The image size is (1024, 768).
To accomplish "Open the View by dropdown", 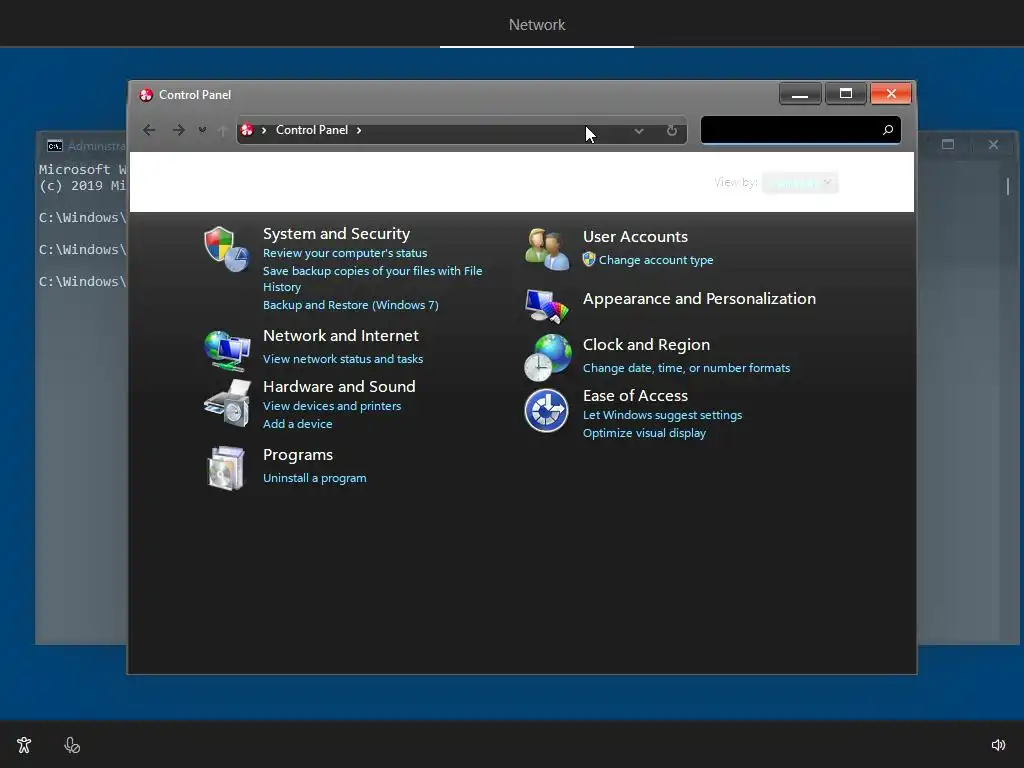I will [800, 183].
